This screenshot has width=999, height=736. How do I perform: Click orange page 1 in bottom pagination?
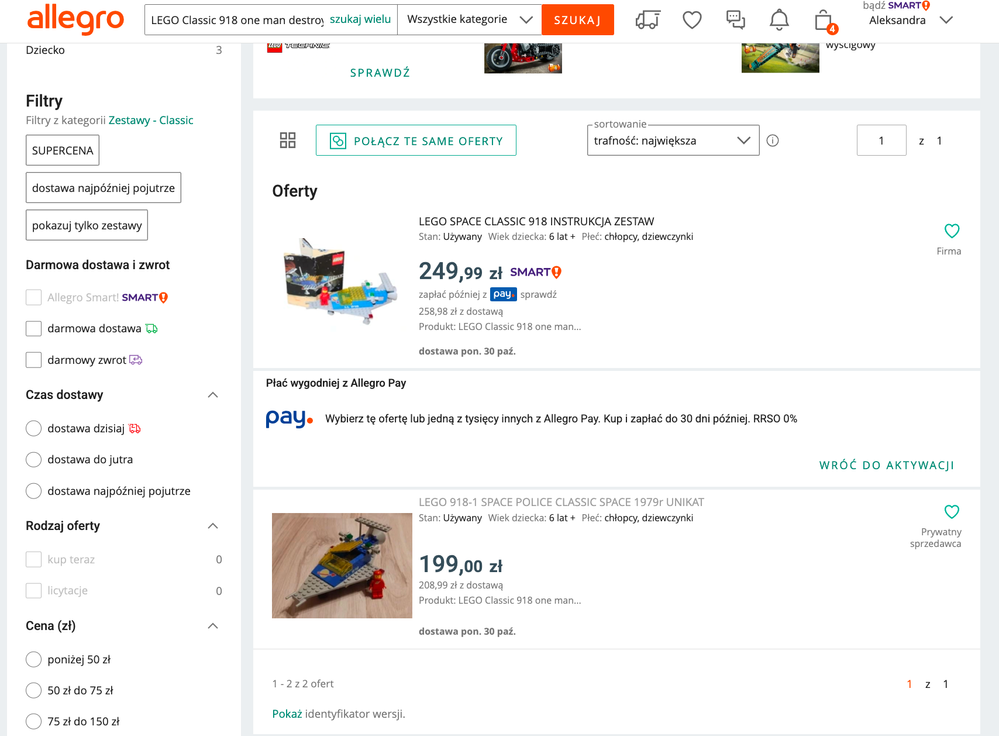[909, 684]
